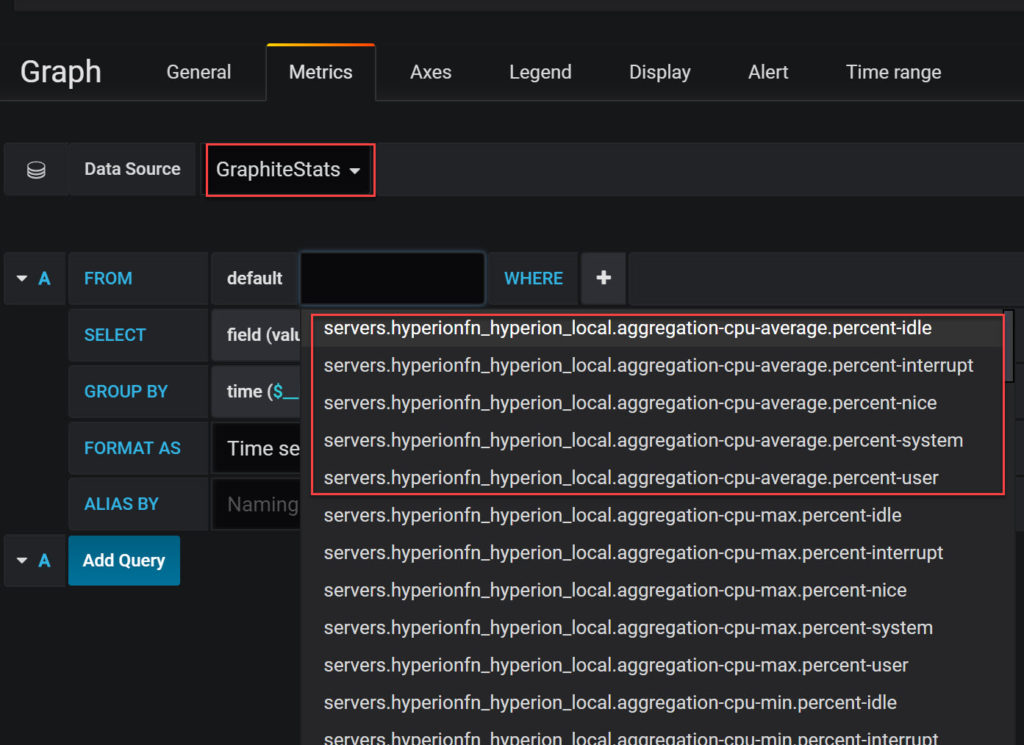Viewport: 1024px width, 745px height.
Task: Open the Time range tab
Action: [x=893, y=72]
